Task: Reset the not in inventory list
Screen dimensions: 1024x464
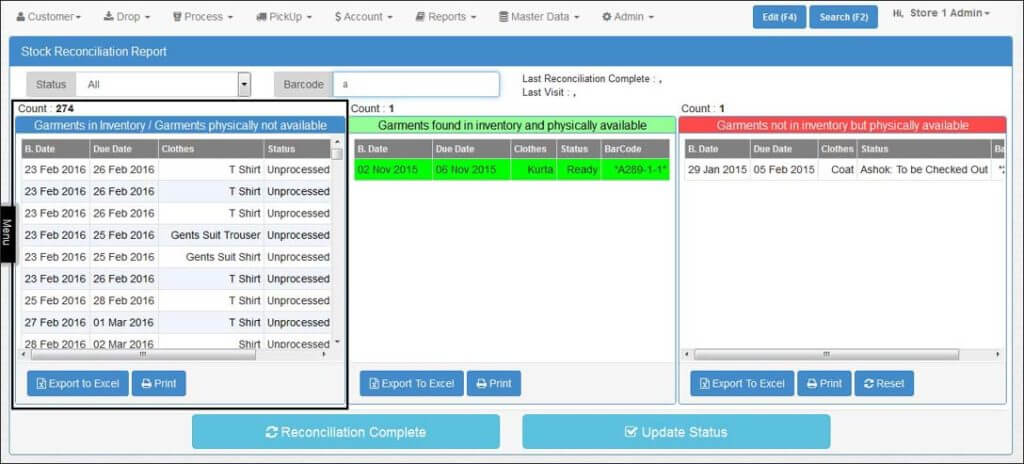Action: pyautogui.click(x=884, y=384)
